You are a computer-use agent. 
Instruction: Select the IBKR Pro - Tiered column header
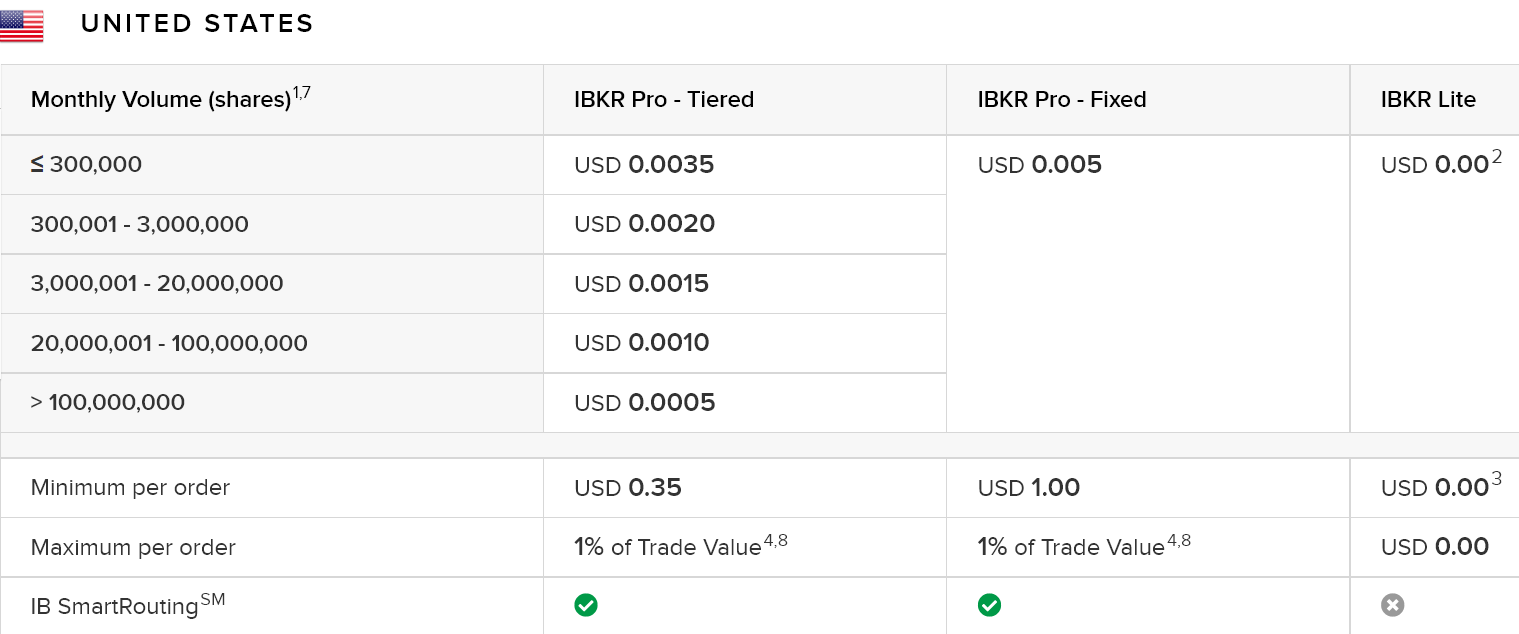coord(664,99)
